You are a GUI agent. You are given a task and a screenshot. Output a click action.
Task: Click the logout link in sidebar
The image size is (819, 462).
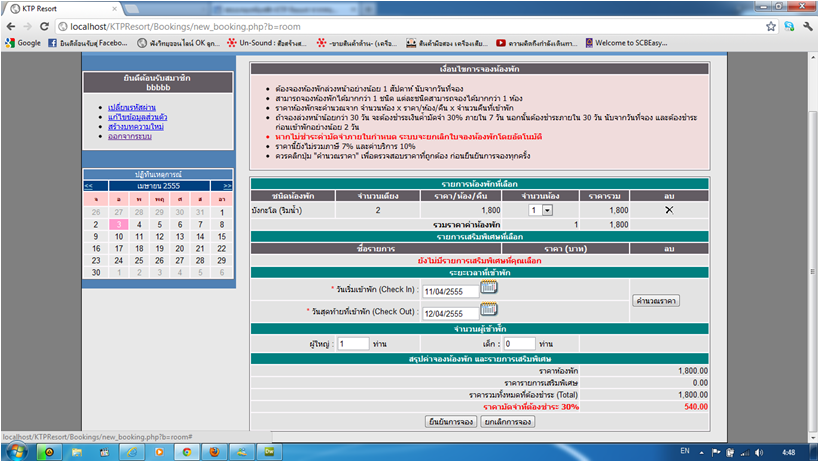(130, 136)
